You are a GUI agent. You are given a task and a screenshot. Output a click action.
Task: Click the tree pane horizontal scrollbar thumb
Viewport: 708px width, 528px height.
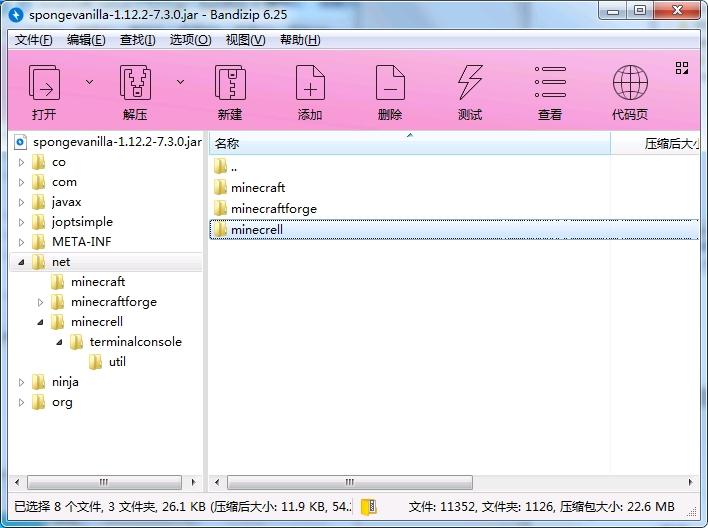point(104,482)
